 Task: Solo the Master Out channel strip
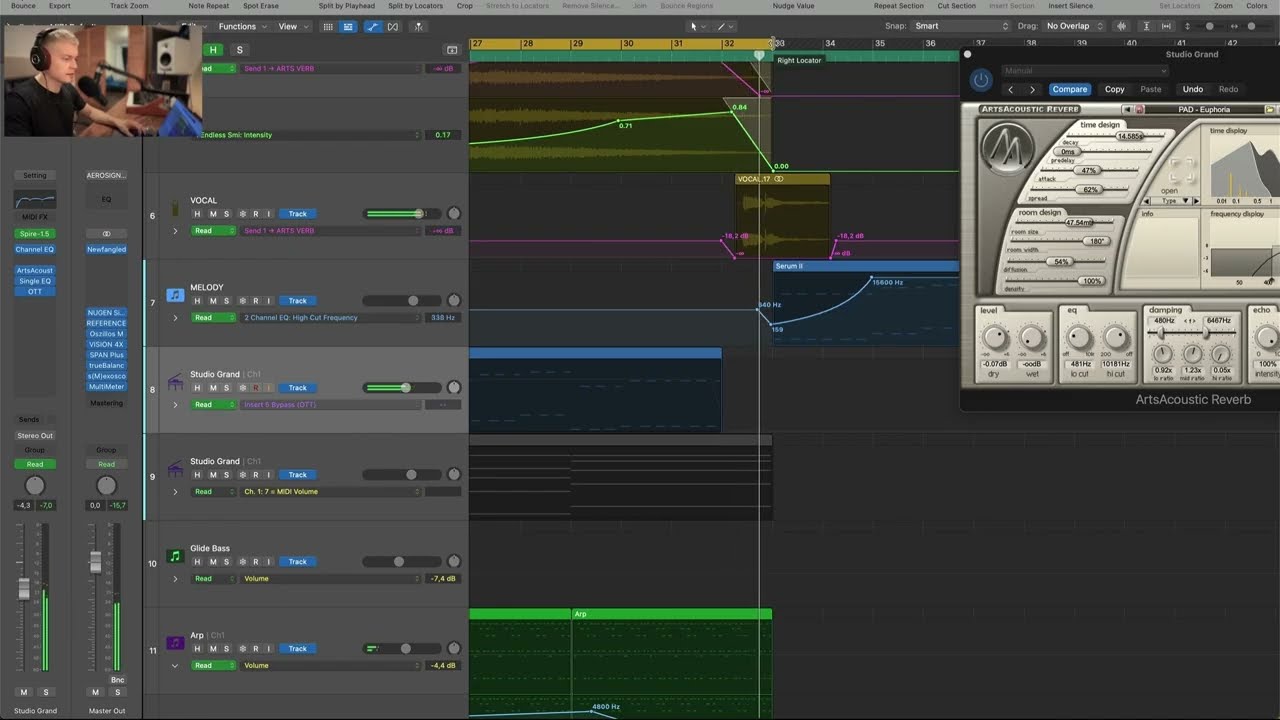point(117,692)
